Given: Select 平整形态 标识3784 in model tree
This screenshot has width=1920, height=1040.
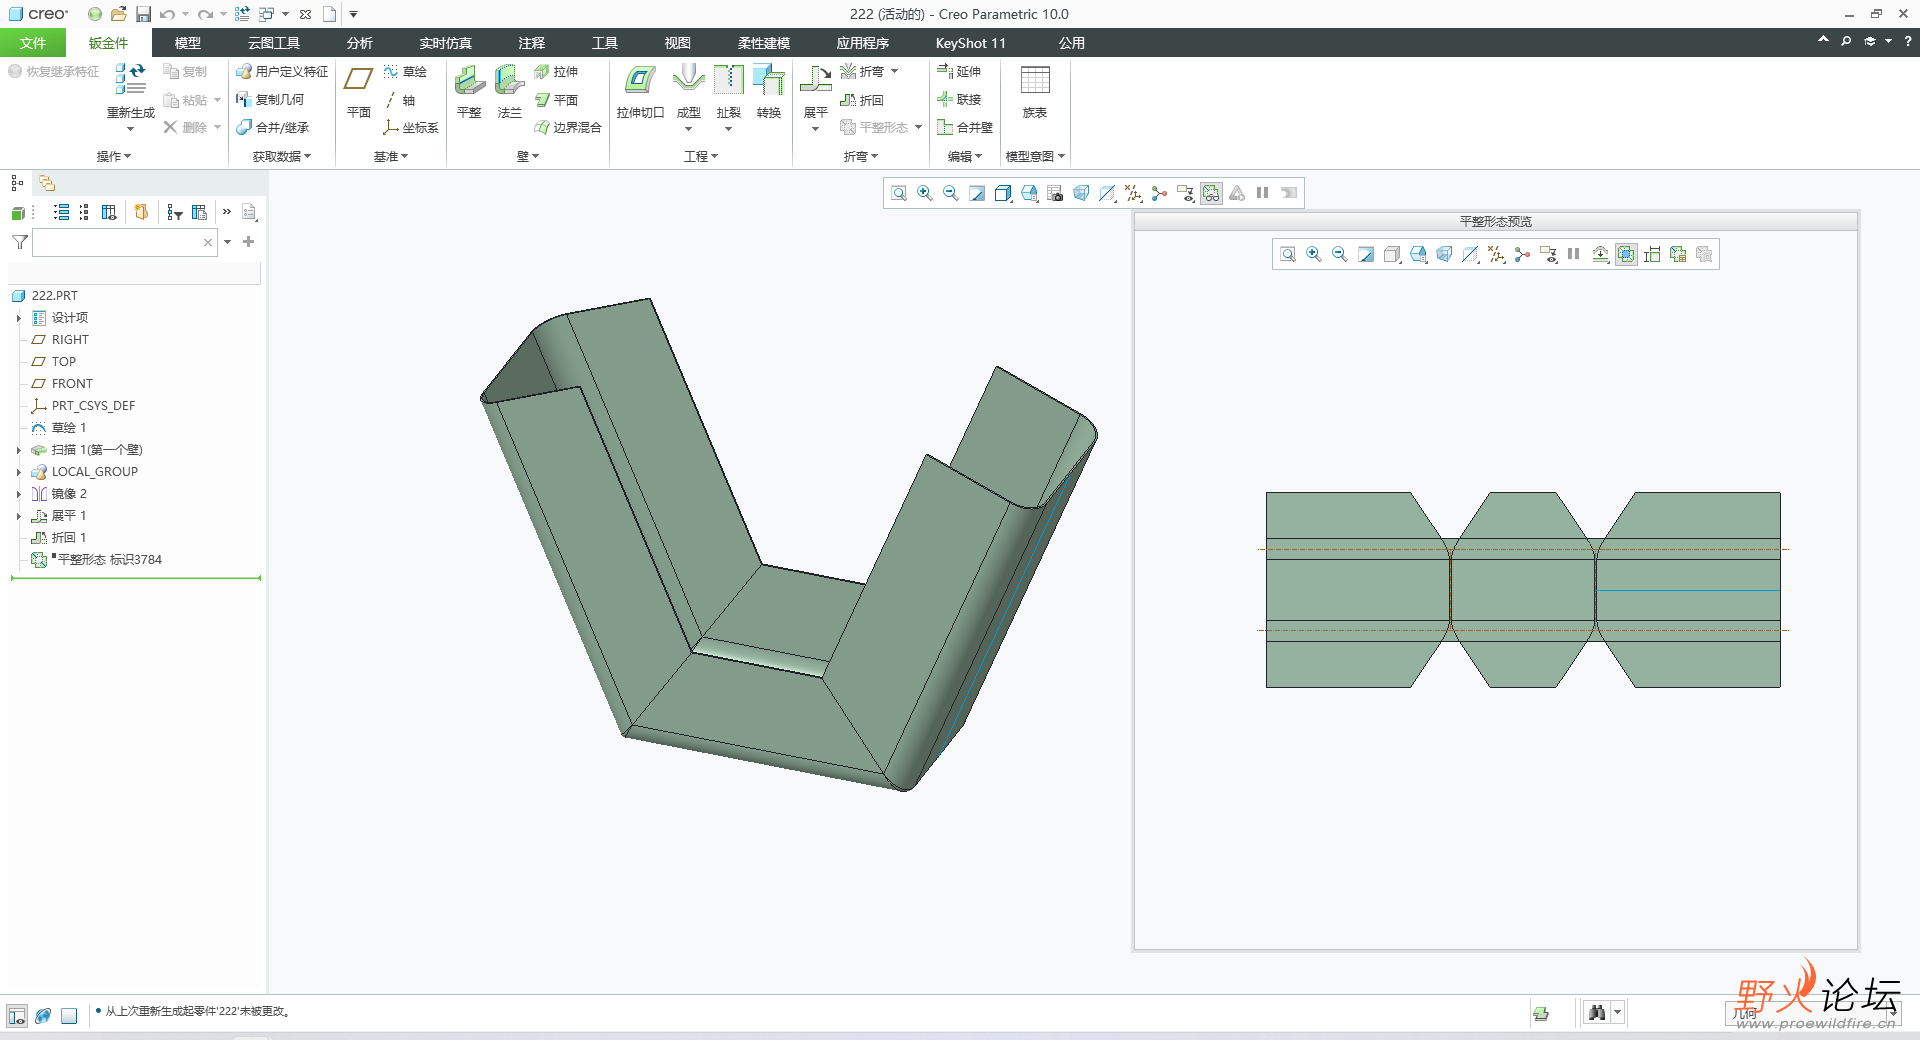Looking at the screenshot, I should (x=97, y=560).
